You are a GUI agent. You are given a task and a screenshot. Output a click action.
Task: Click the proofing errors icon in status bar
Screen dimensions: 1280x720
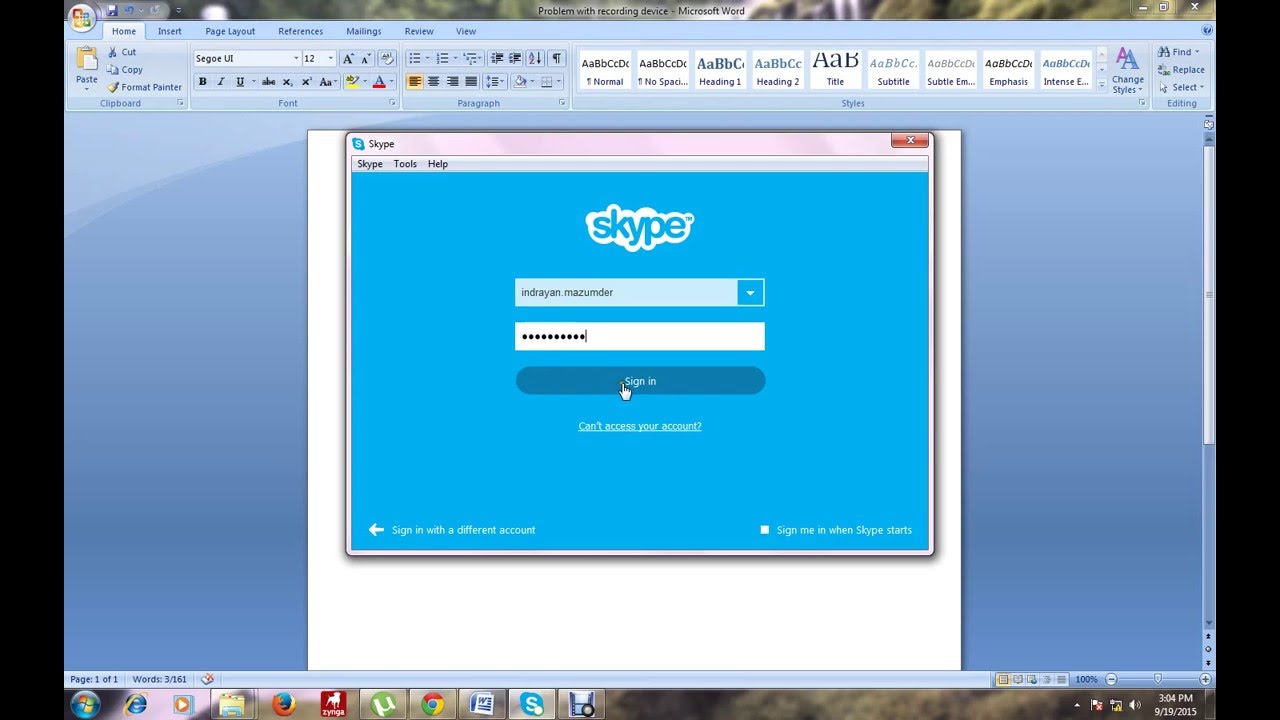[x=207, y=679]
